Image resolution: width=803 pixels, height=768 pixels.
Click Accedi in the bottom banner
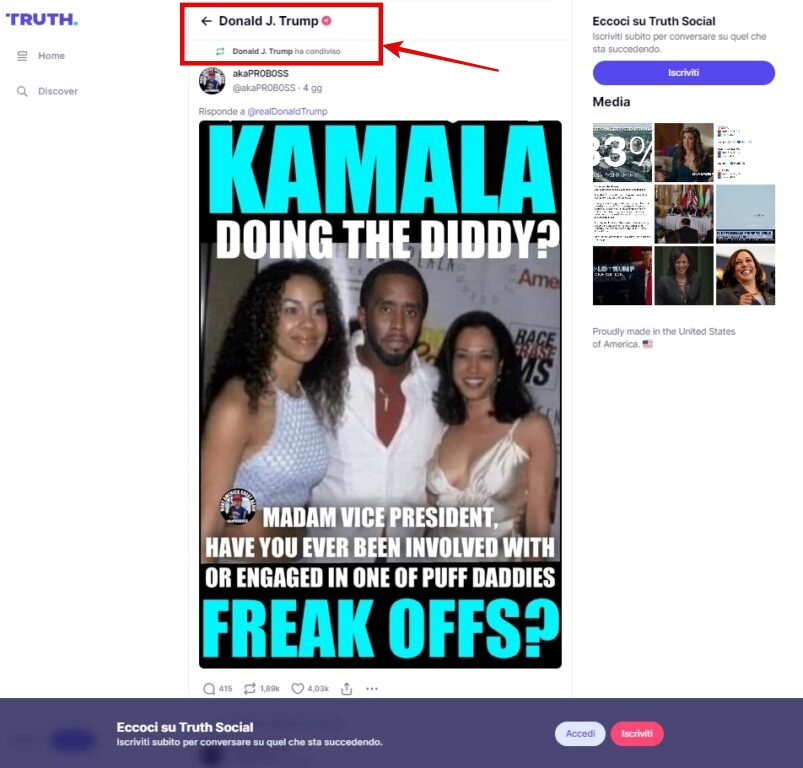[x=580, y=734]
